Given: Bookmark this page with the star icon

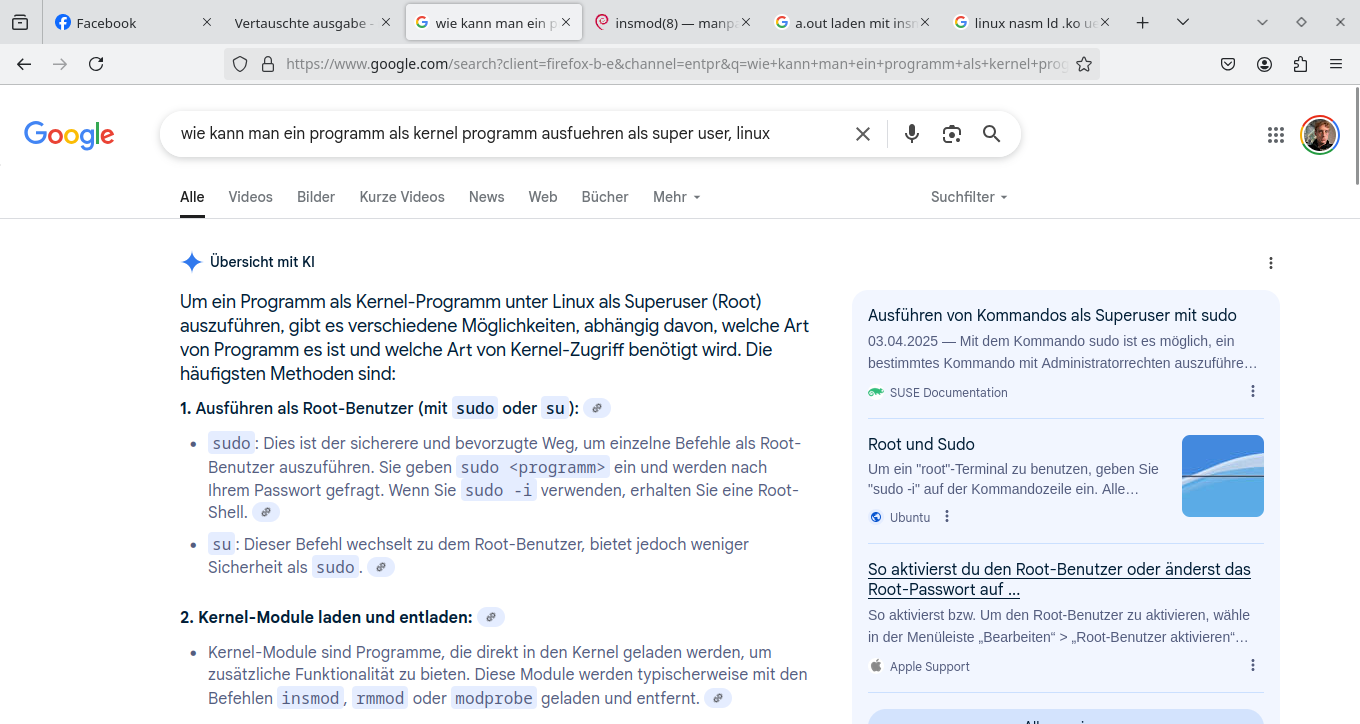Looking at the screenshot, I should pyautogui.click(x=1084, y=63).
